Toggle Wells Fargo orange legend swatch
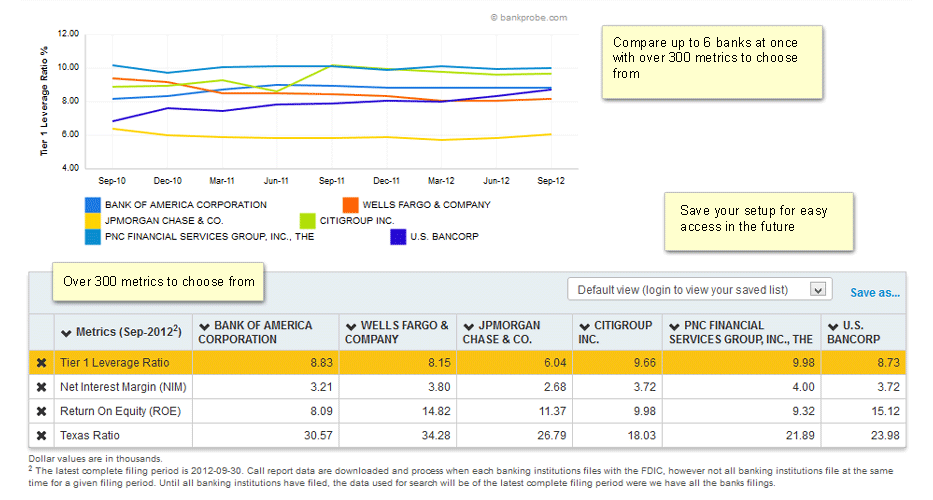 tap(352, 205)
